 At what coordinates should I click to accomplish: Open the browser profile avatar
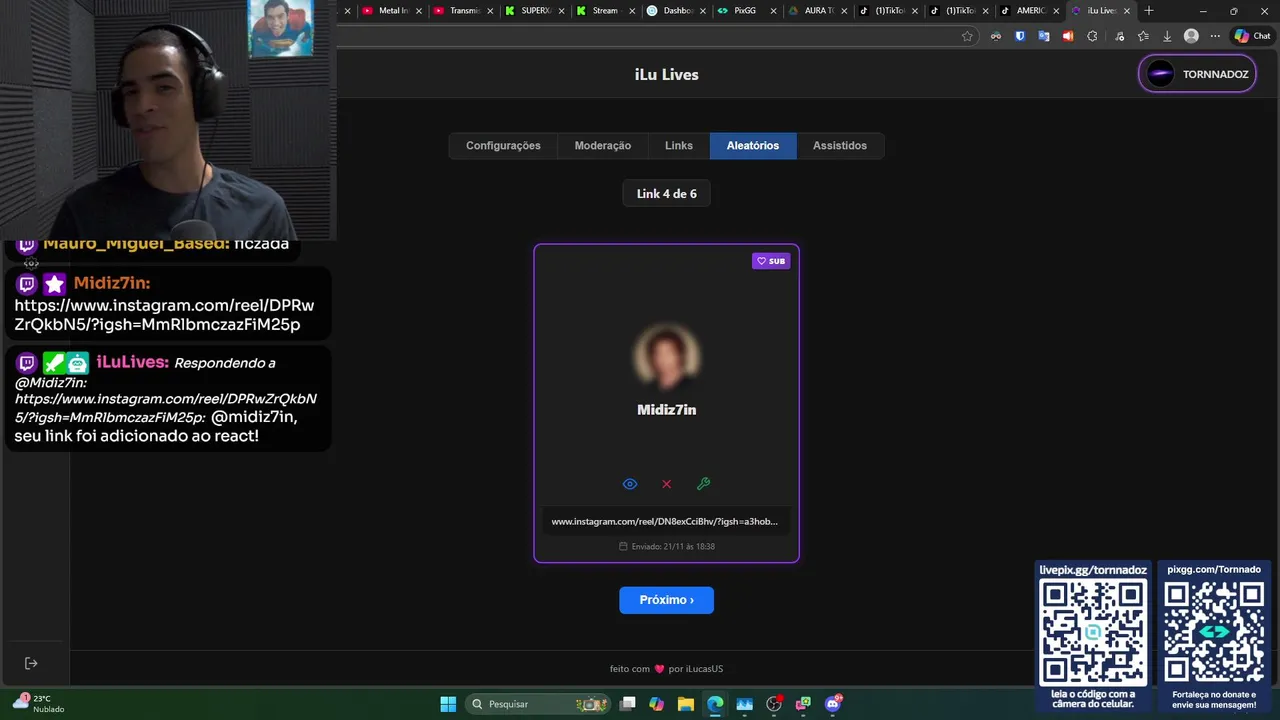(1191, 36)
